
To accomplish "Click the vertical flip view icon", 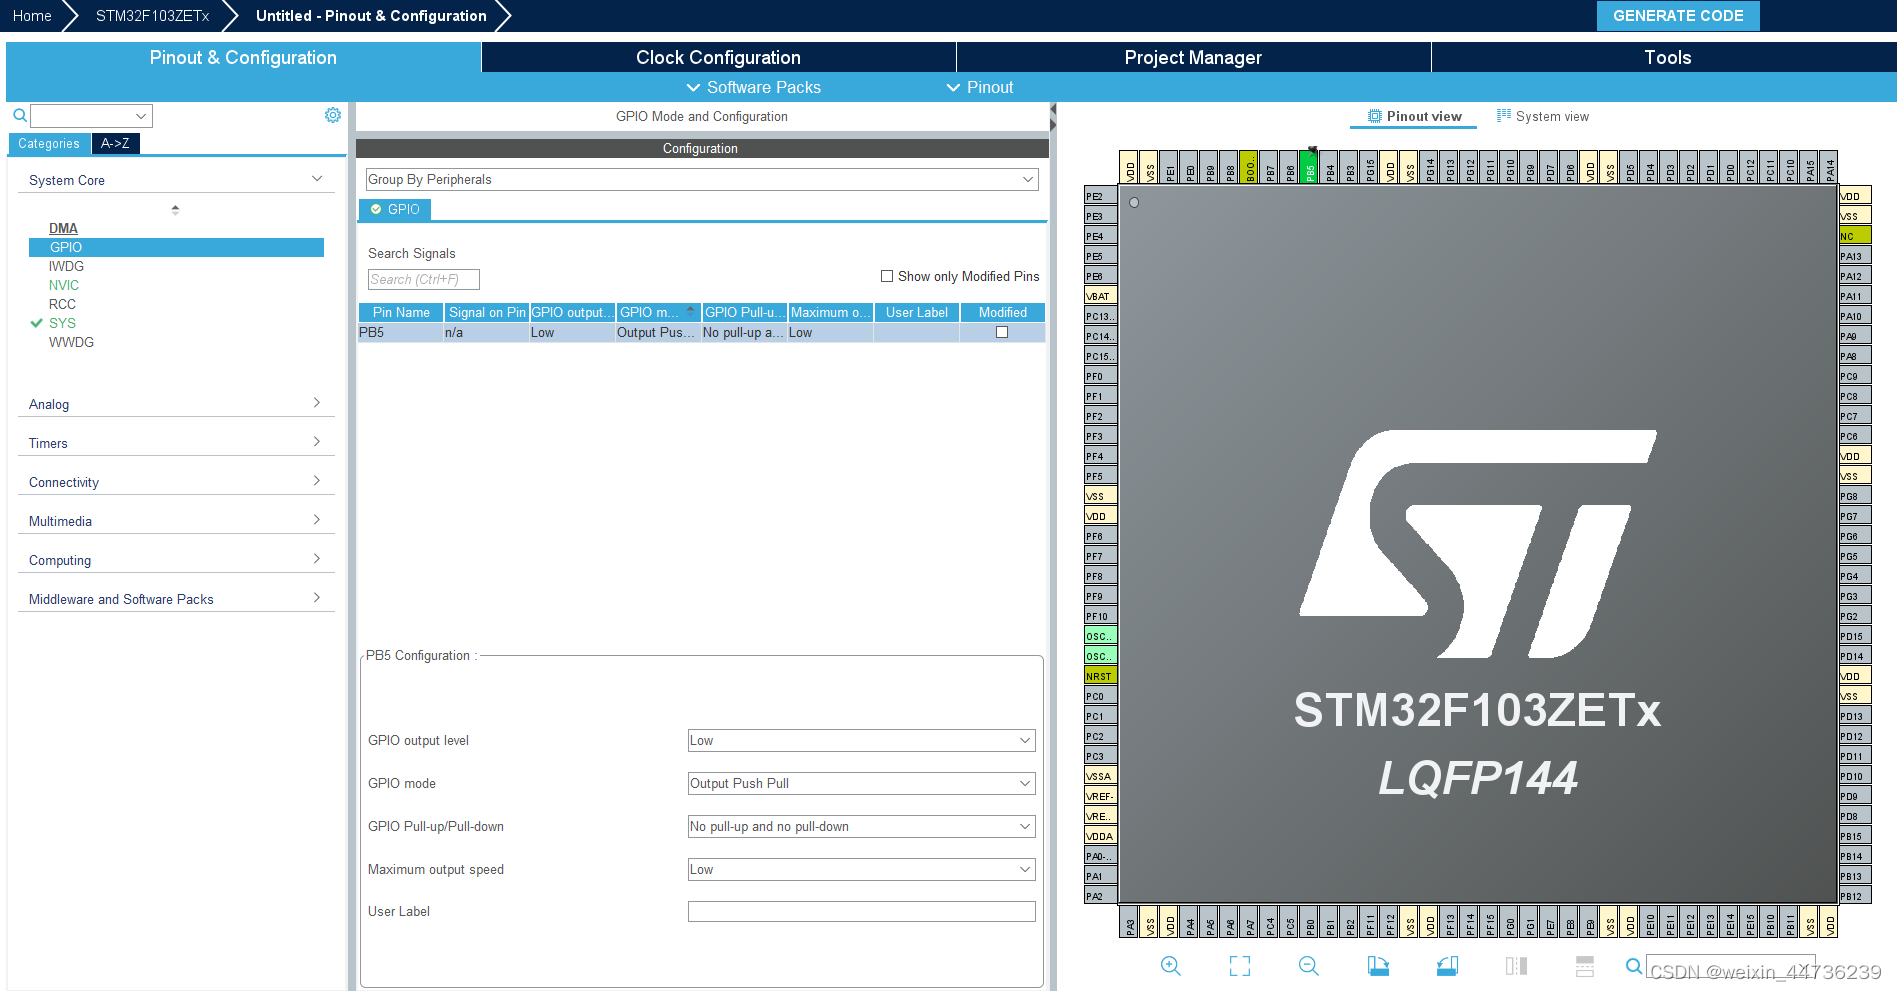I will (x=1585, y=966).
